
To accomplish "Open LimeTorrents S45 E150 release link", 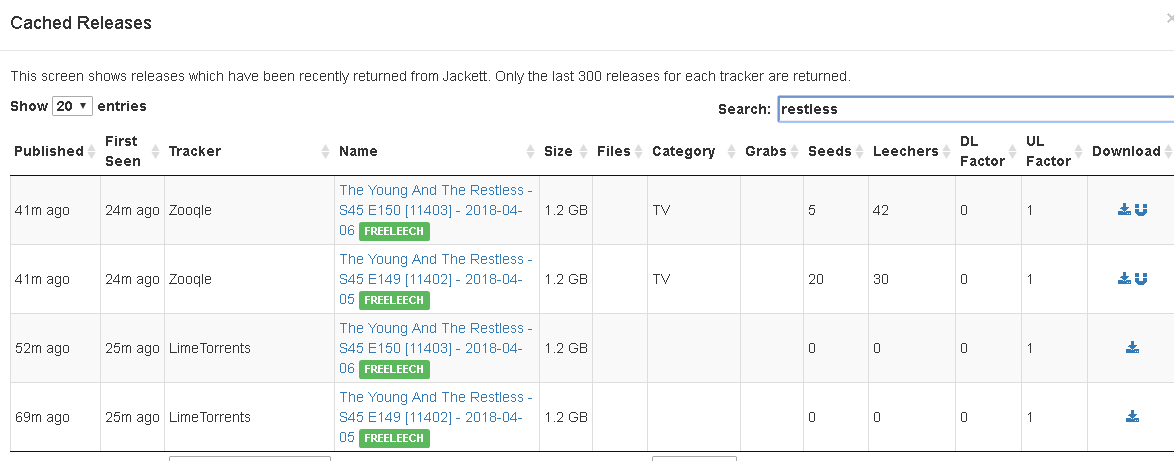I will coord(435,337).
